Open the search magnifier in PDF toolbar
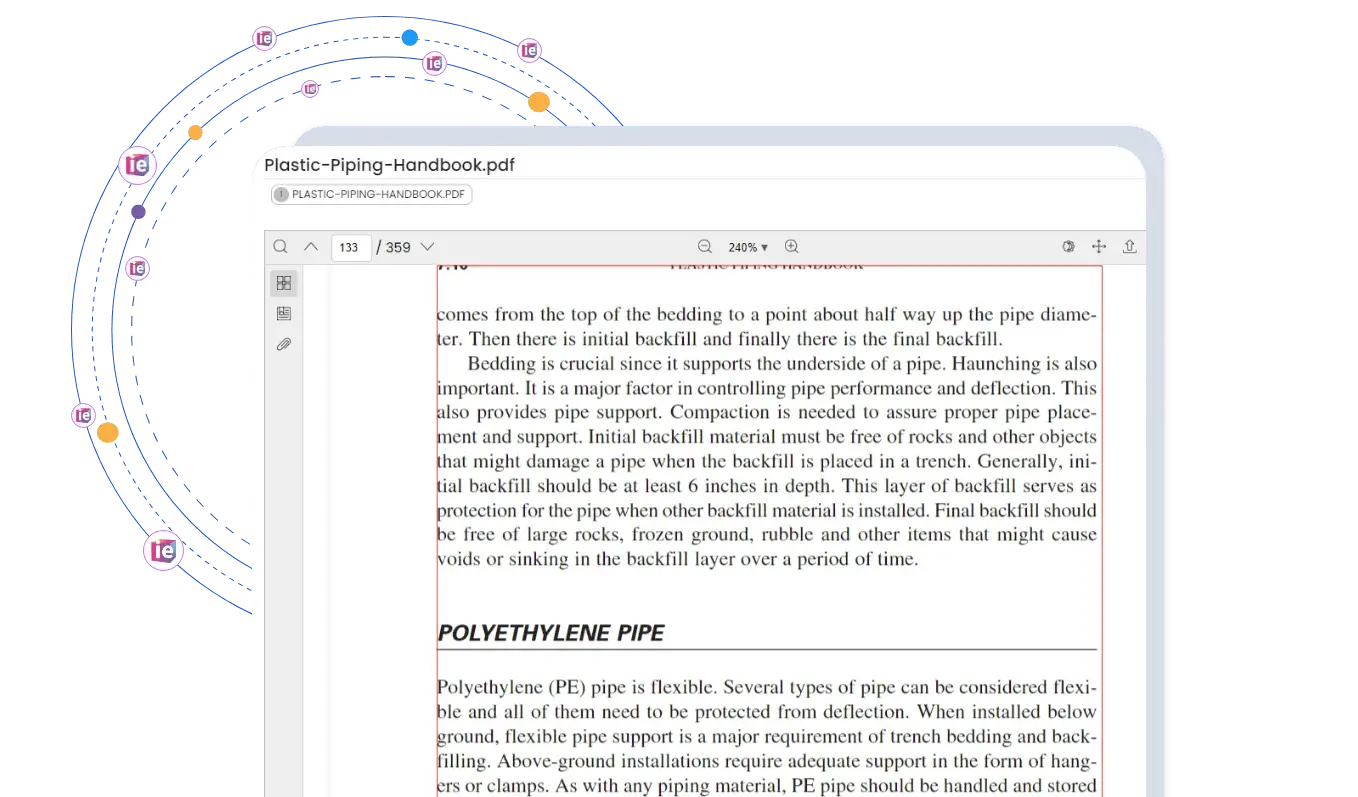This screenshot has height=797, width=1358. (281, 247)
